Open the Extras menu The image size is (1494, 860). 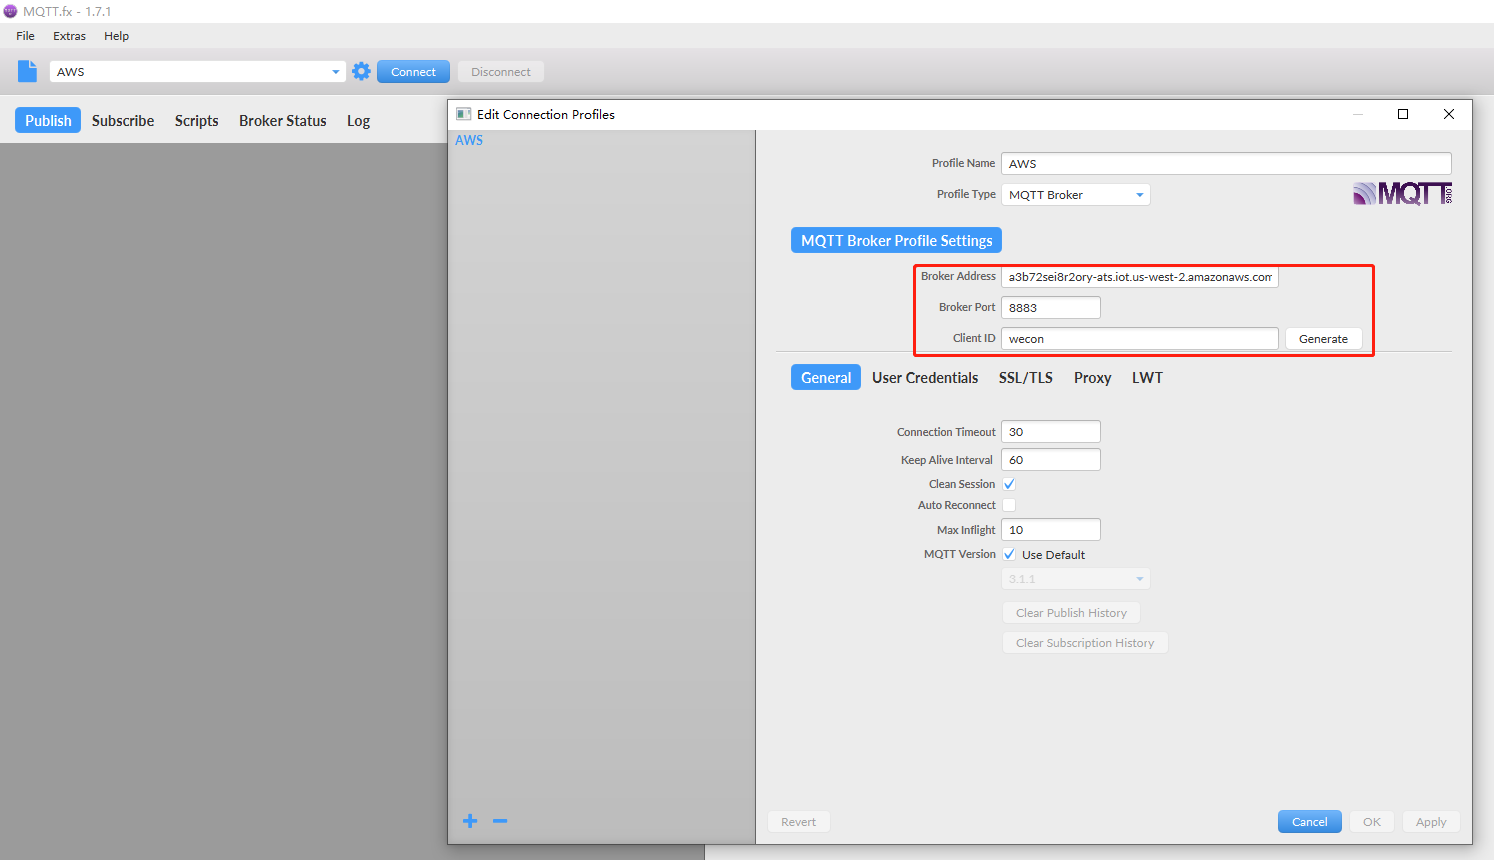tap(69, 36)
